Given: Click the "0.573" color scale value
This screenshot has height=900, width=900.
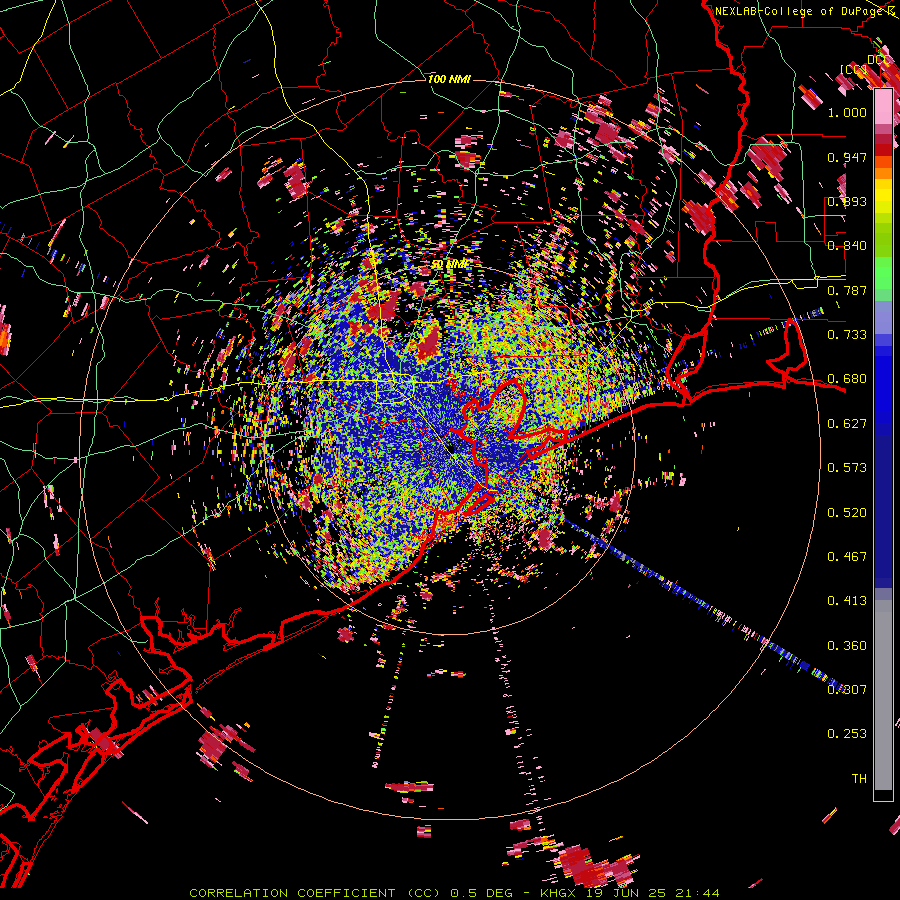Looking at the screenshot, I should tap(847, 468).
